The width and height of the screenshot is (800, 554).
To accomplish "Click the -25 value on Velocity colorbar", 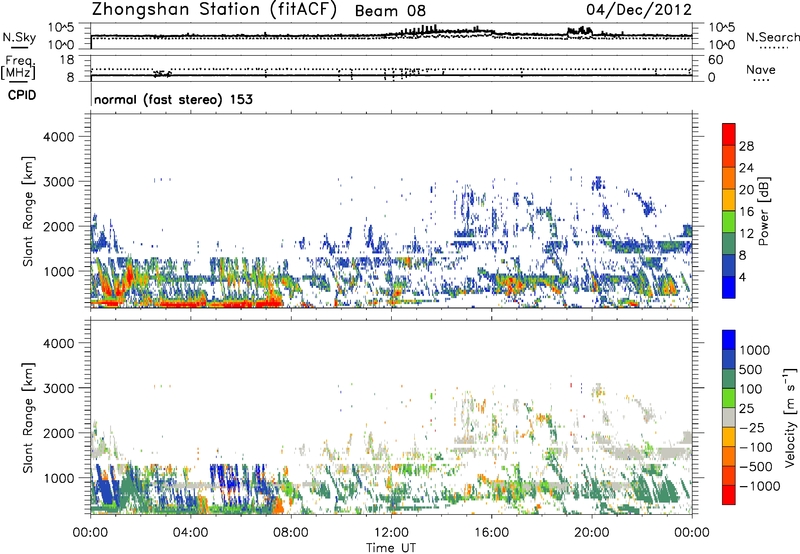I will click(752, 428).
